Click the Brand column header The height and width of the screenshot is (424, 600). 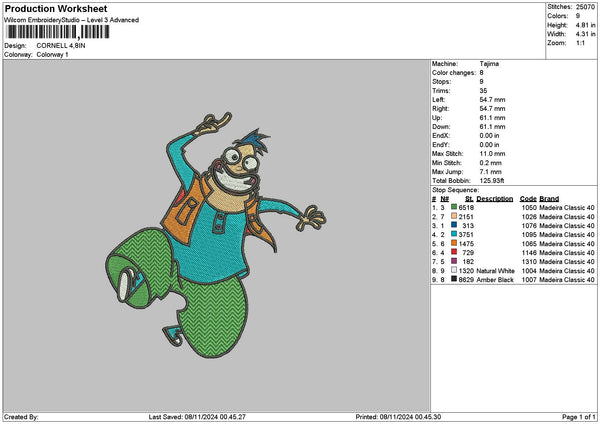click(549, 199)
